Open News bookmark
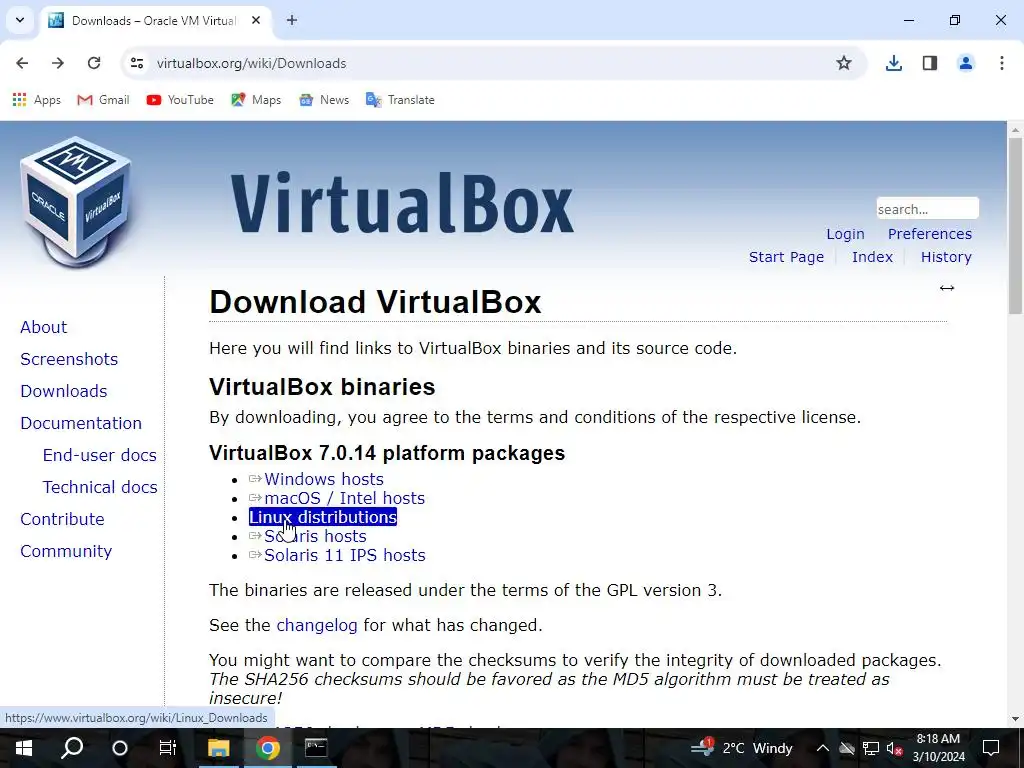This screenshot has width=1024, height=768. coord(324,100)
